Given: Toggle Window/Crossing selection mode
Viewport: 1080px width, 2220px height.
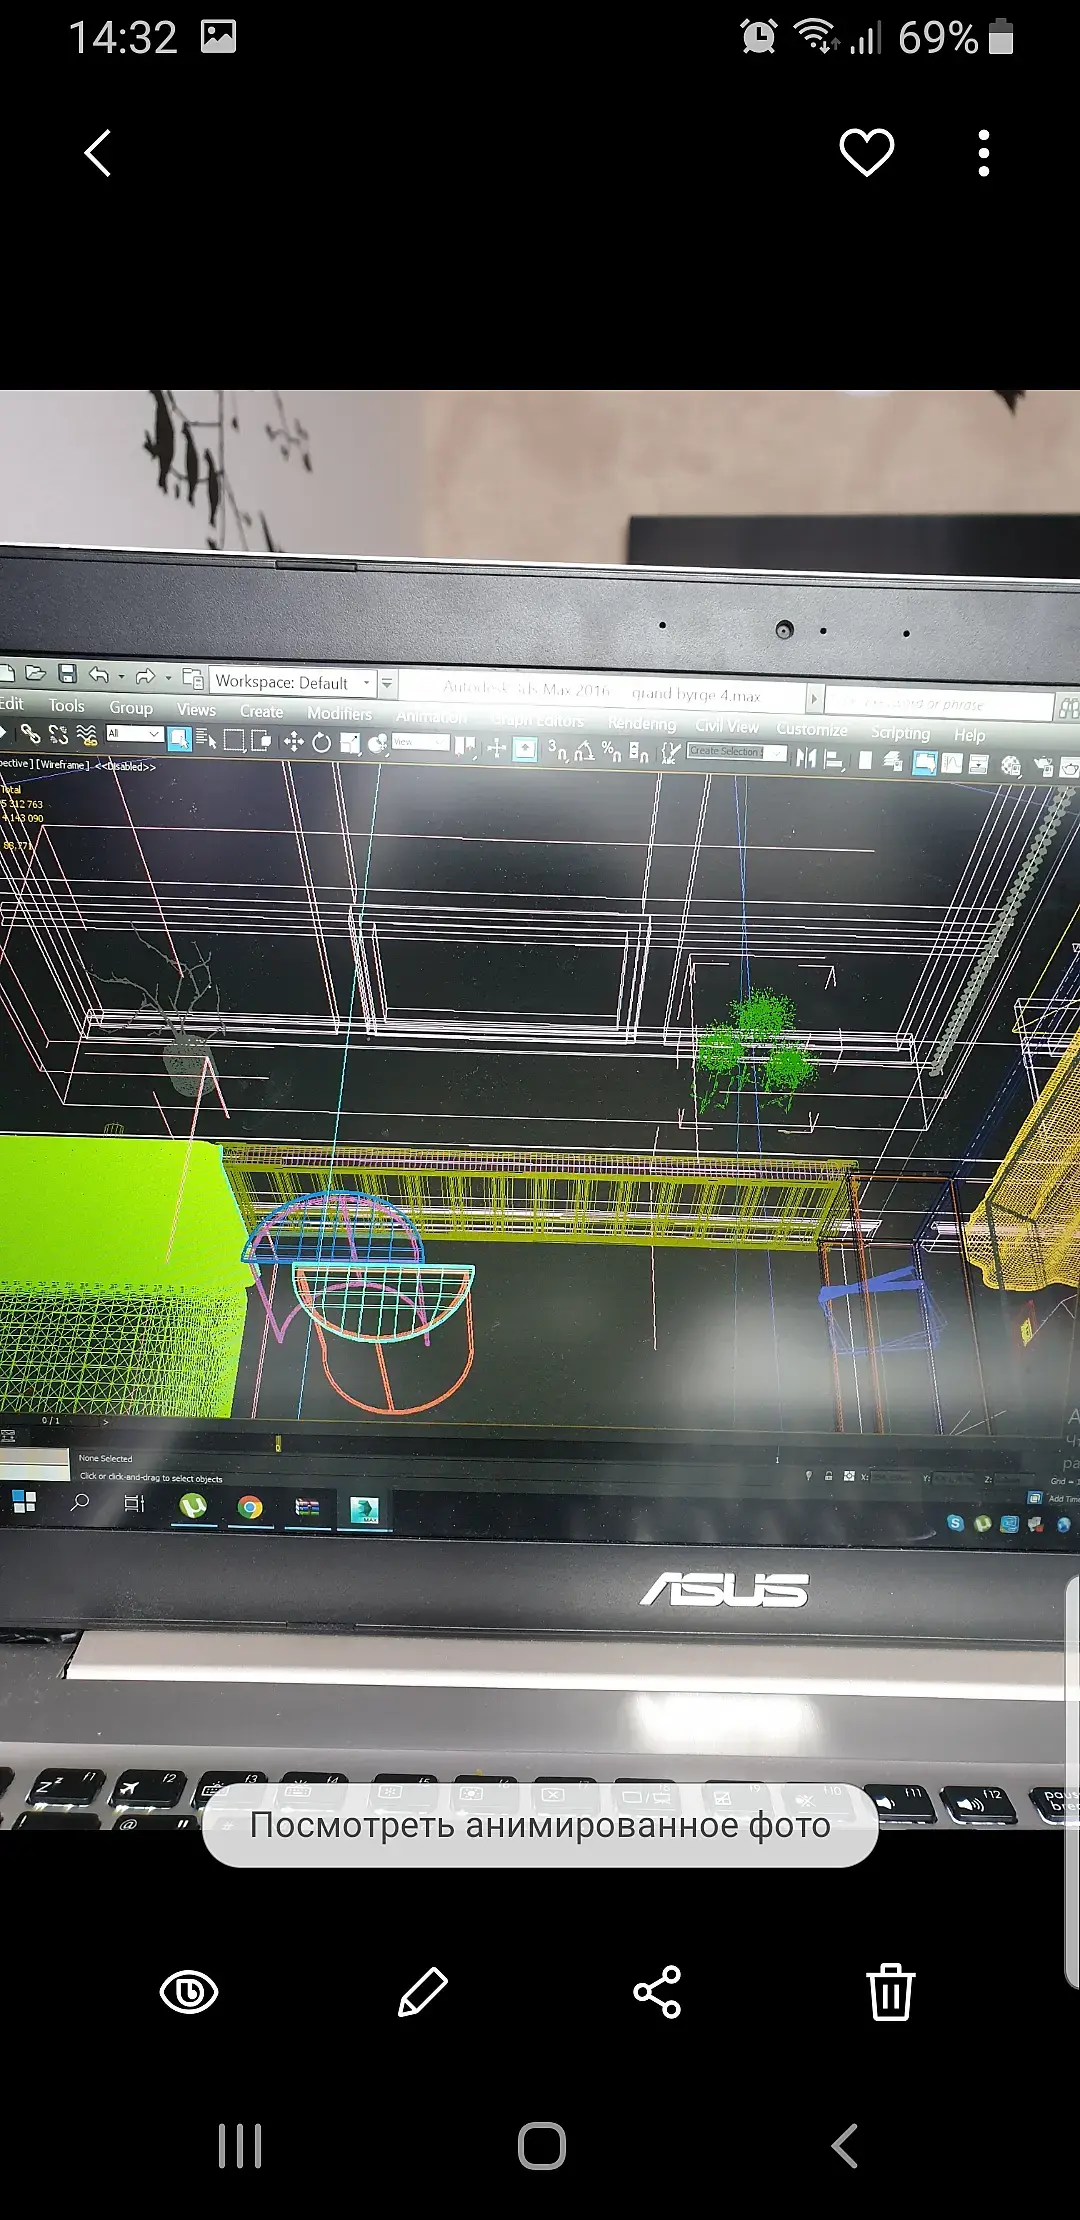Looking at the screenshot, I should click(x=261, y=741).
